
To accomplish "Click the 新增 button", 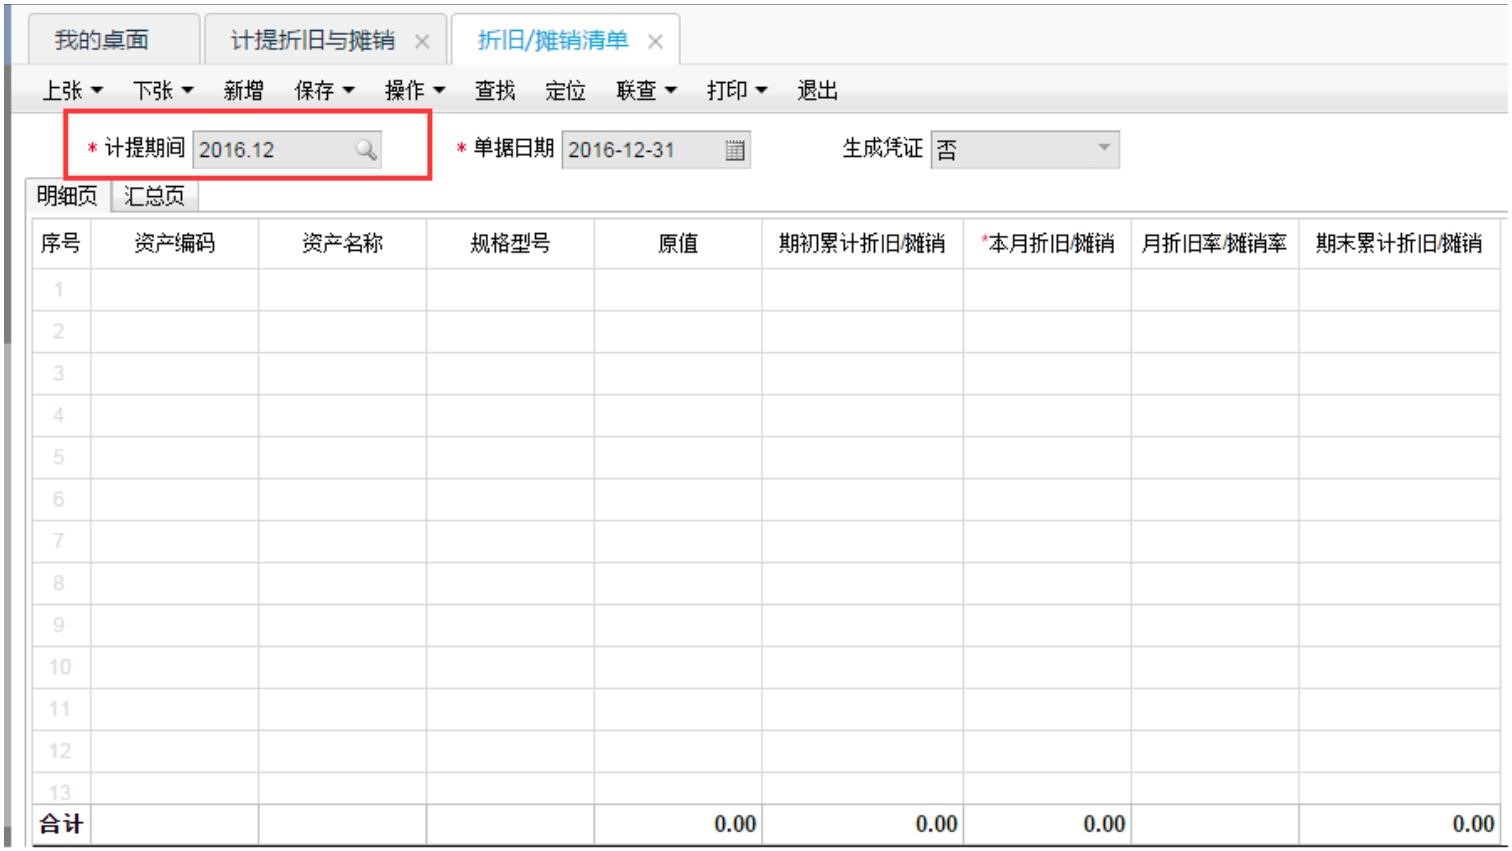I will (x=243, y=91).
